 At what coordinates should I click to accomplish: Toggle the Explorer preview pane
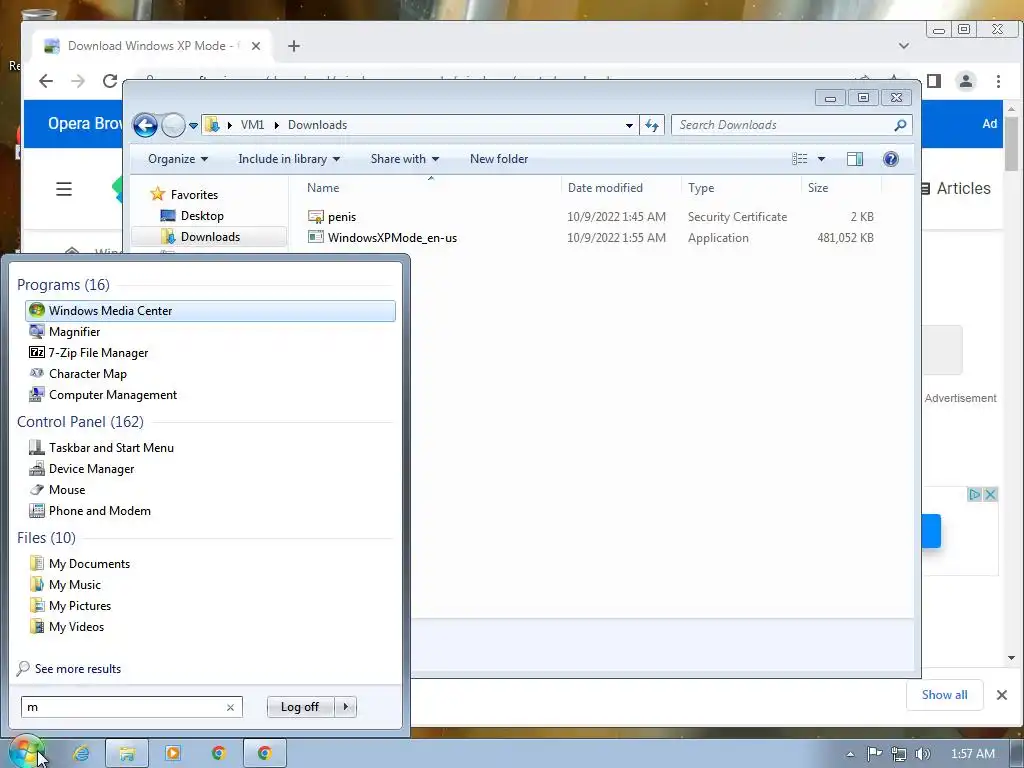pos(854,159)
